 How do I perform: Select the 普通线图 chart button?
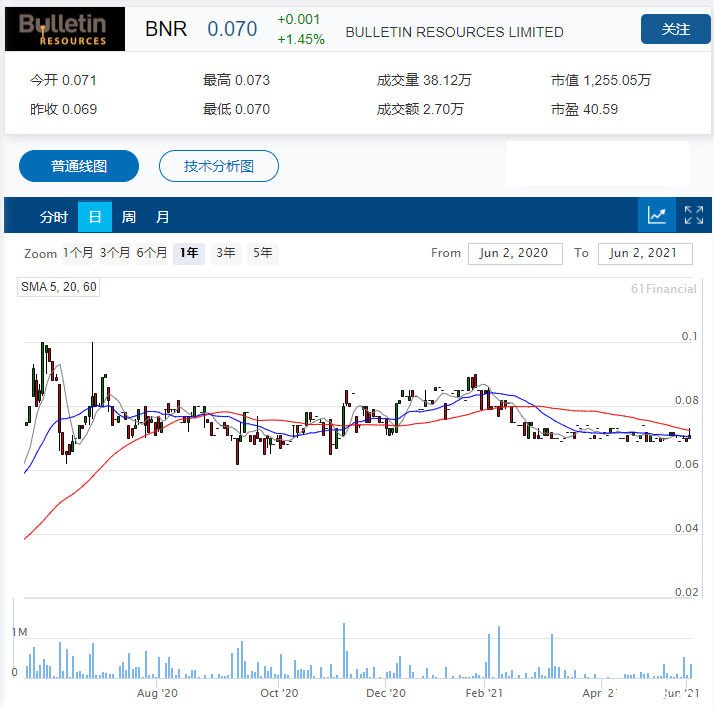(x=79, y=166)
